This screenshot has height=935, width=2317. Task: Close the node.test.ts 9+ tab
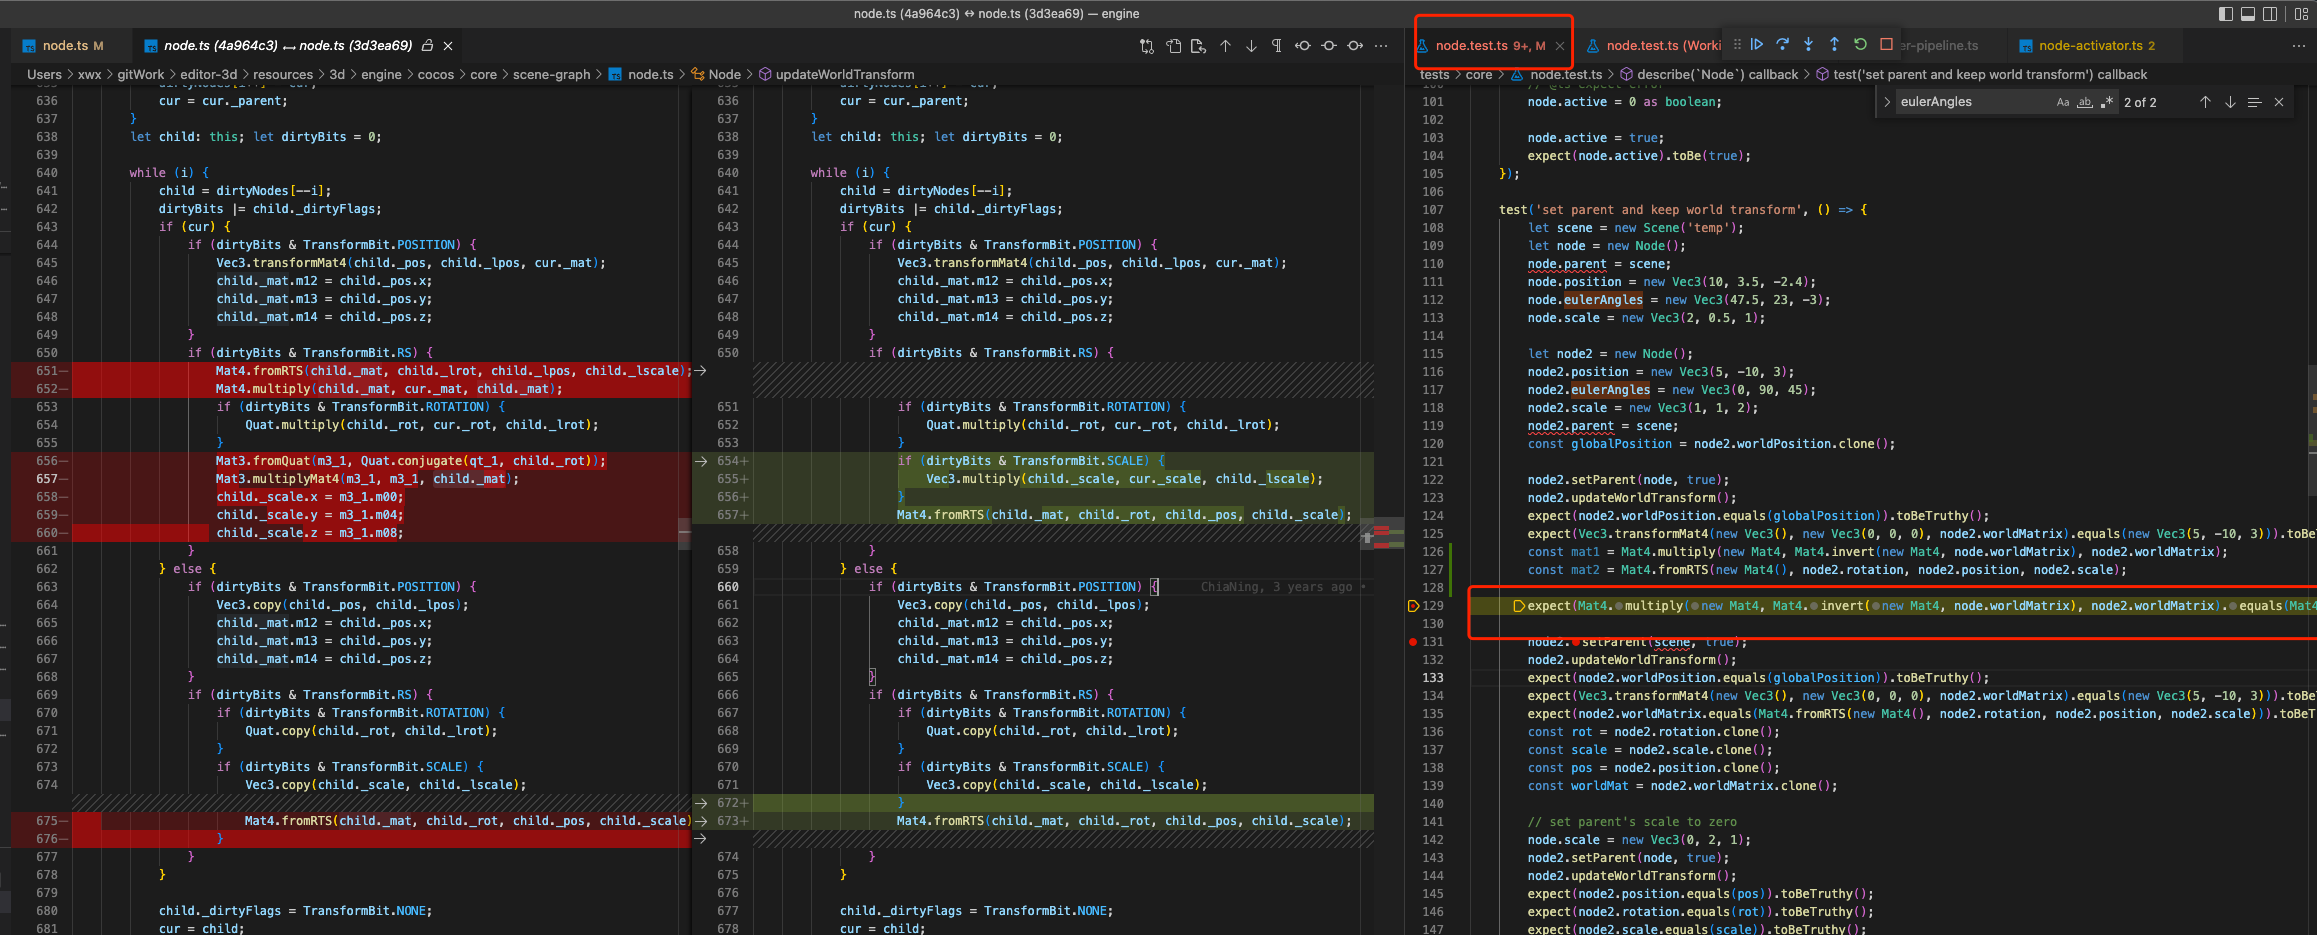(x=1559, y=46)
